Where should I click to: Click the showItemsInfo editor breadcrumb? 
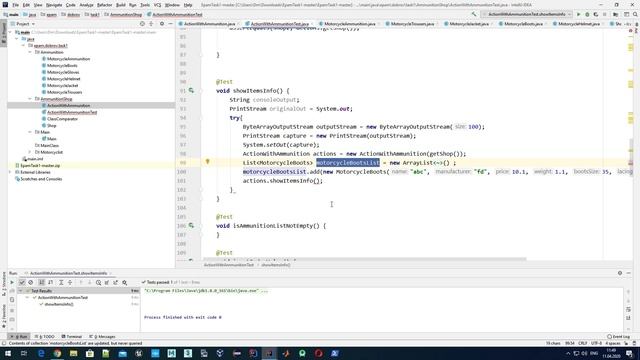point(276,265)
